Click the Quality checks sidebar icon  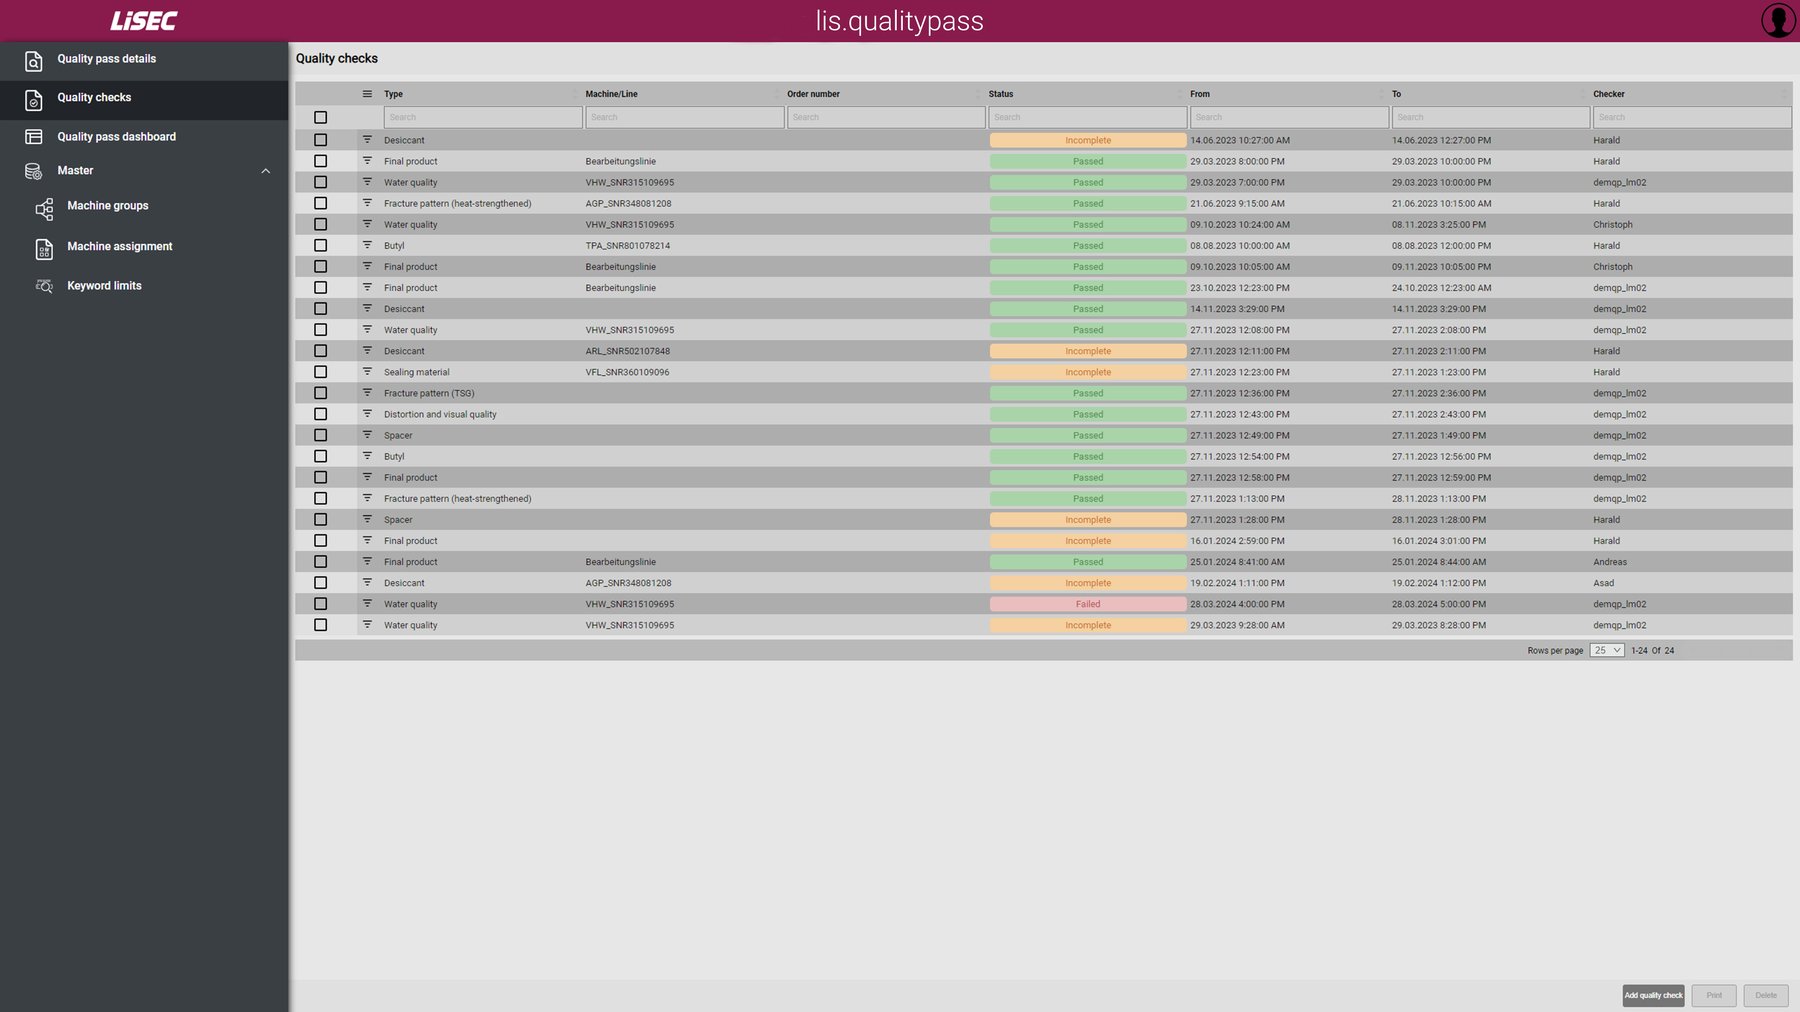[33, 99]
